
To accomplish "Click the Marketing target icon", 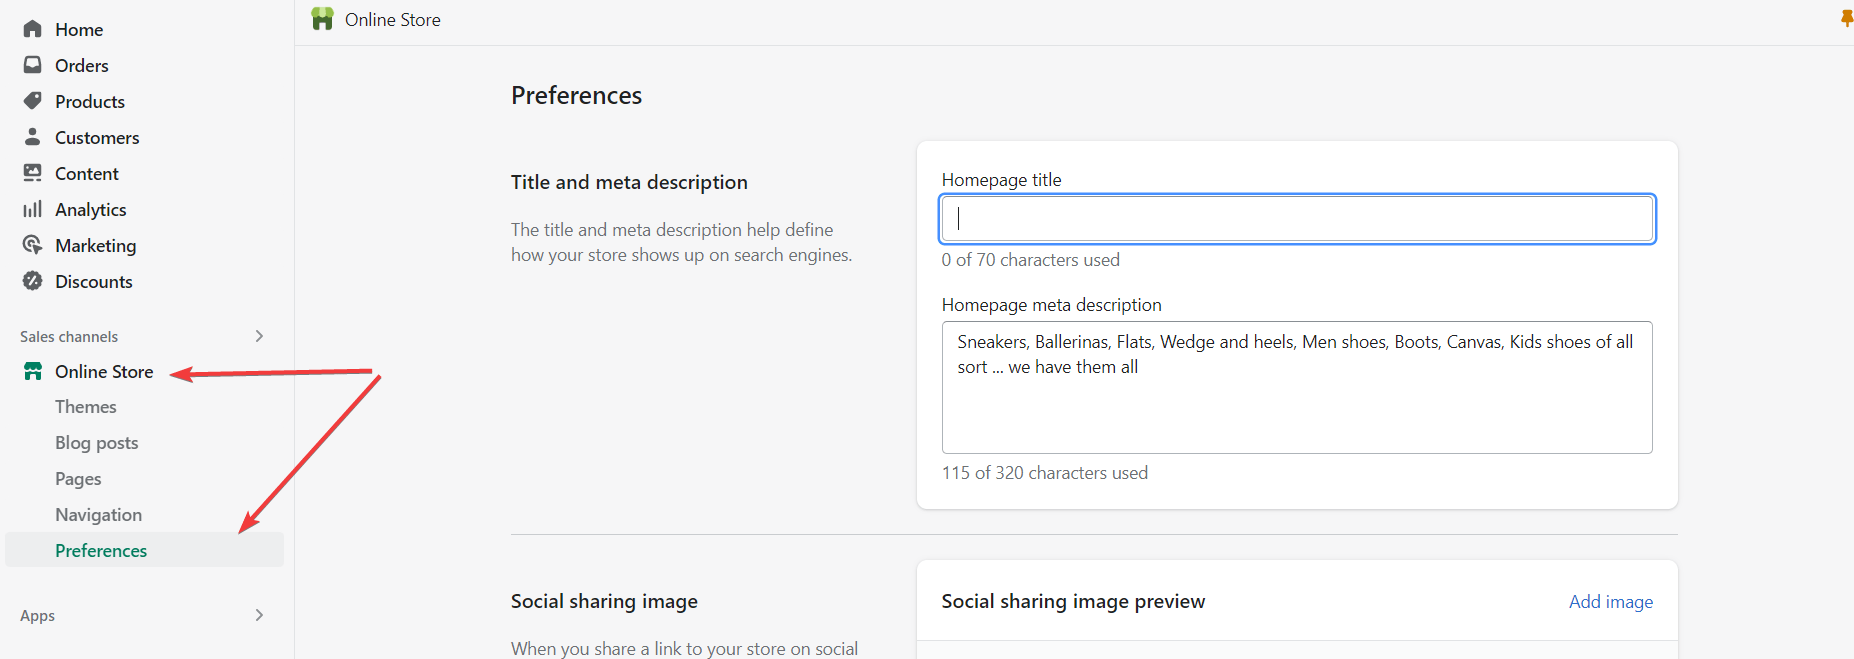I will click(33, 245).
